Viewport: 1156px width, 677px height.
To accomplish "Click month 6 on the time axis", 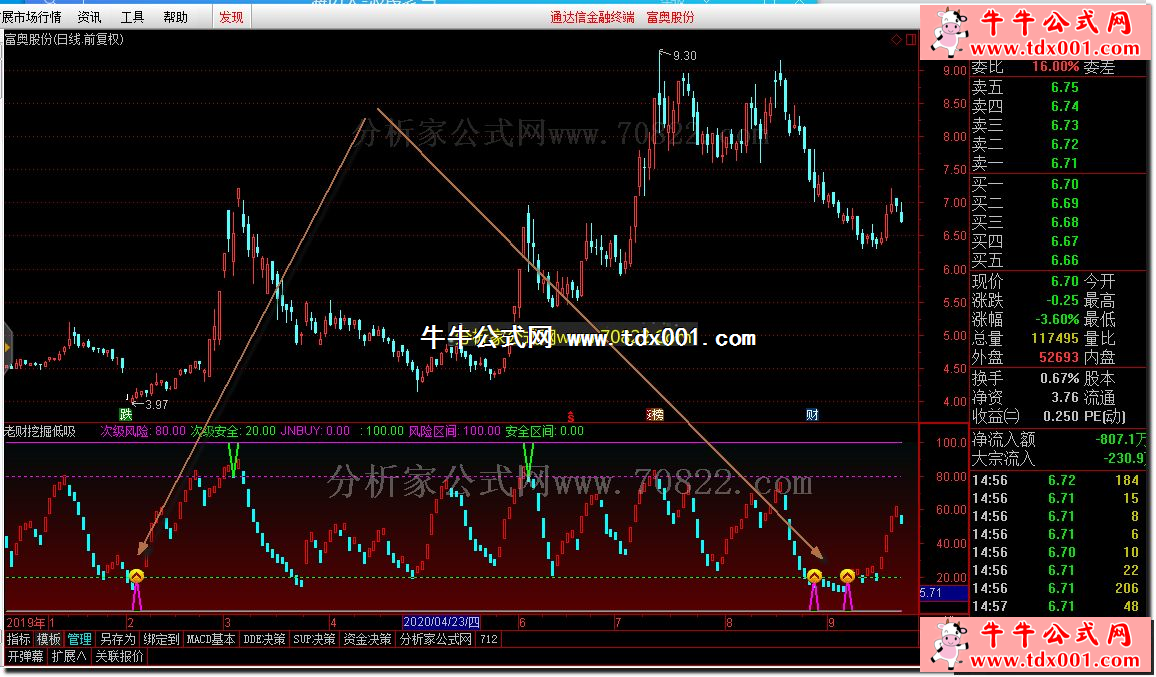I will pos(523,622).
